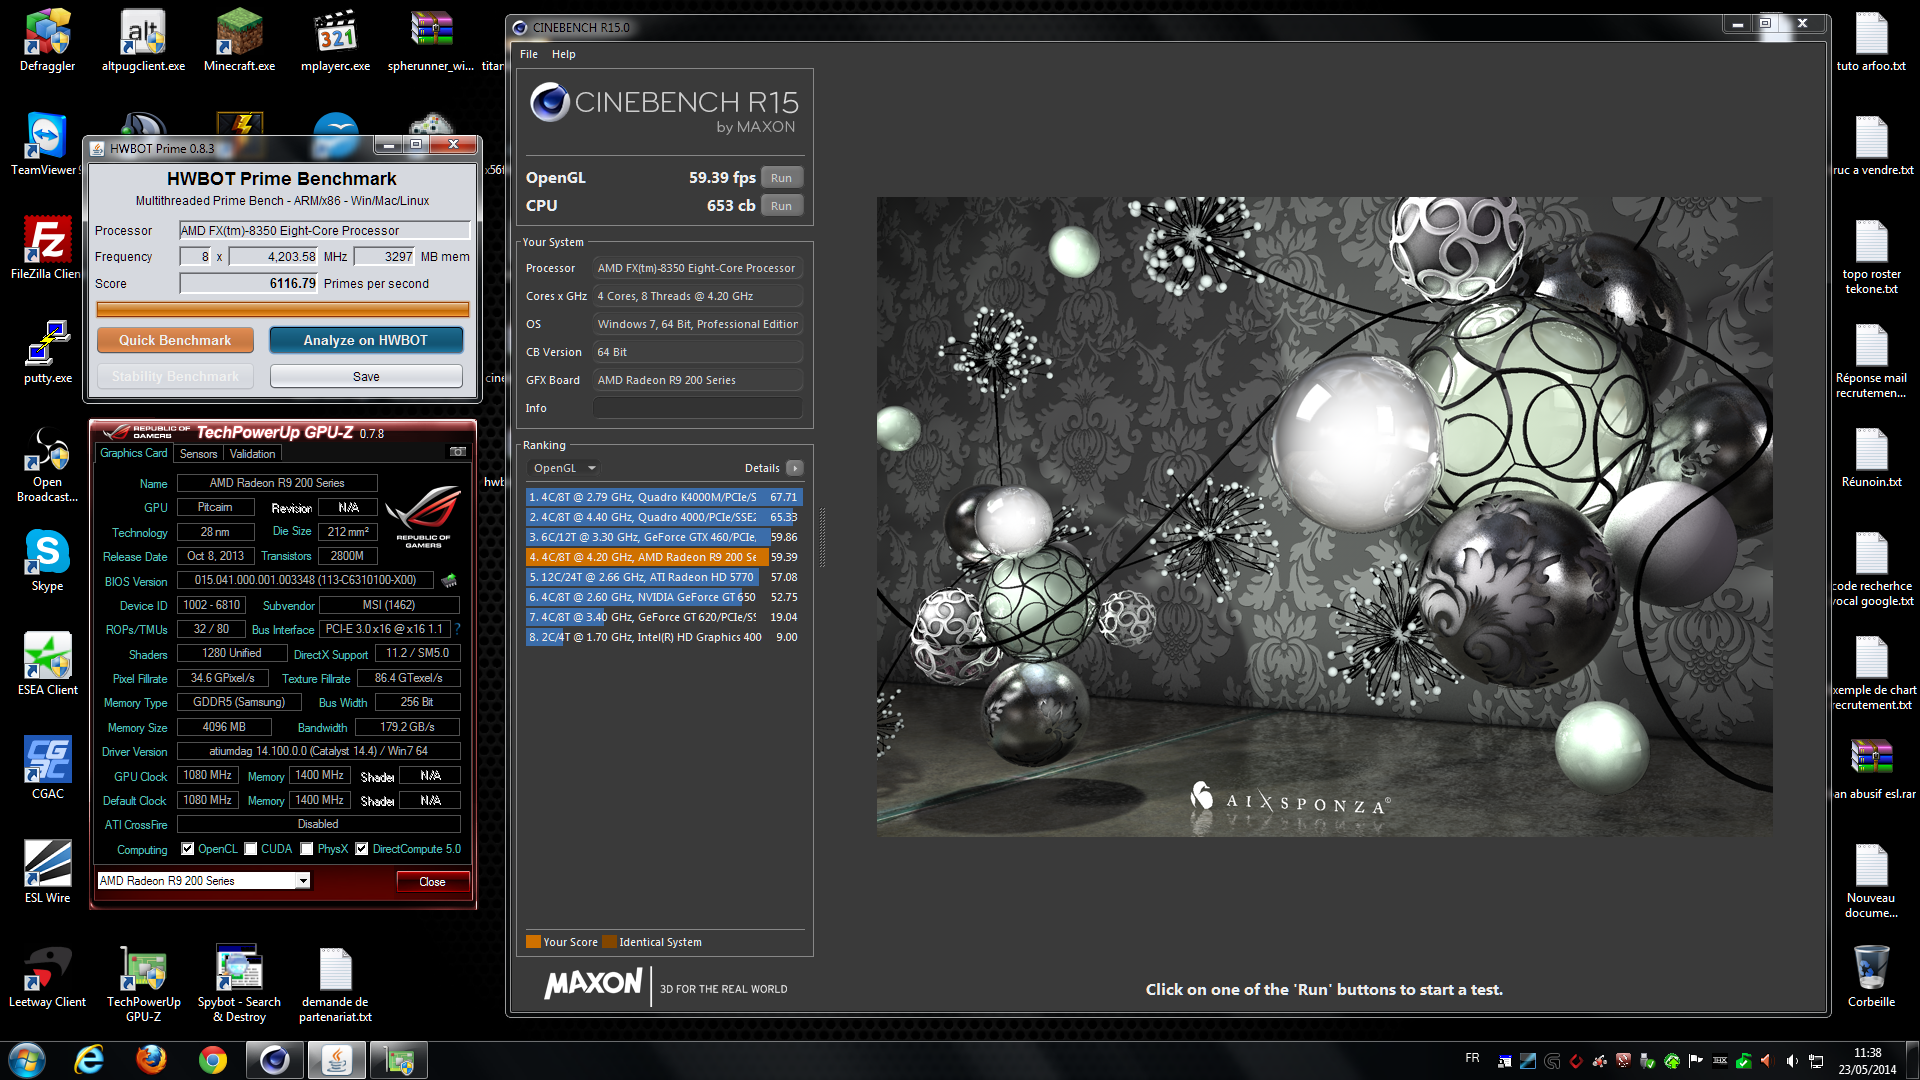The width and height of the screenshot is (1920, 1080).
Task: Open the Cinebench taskbar button
Action: (x=275, y=1060)
